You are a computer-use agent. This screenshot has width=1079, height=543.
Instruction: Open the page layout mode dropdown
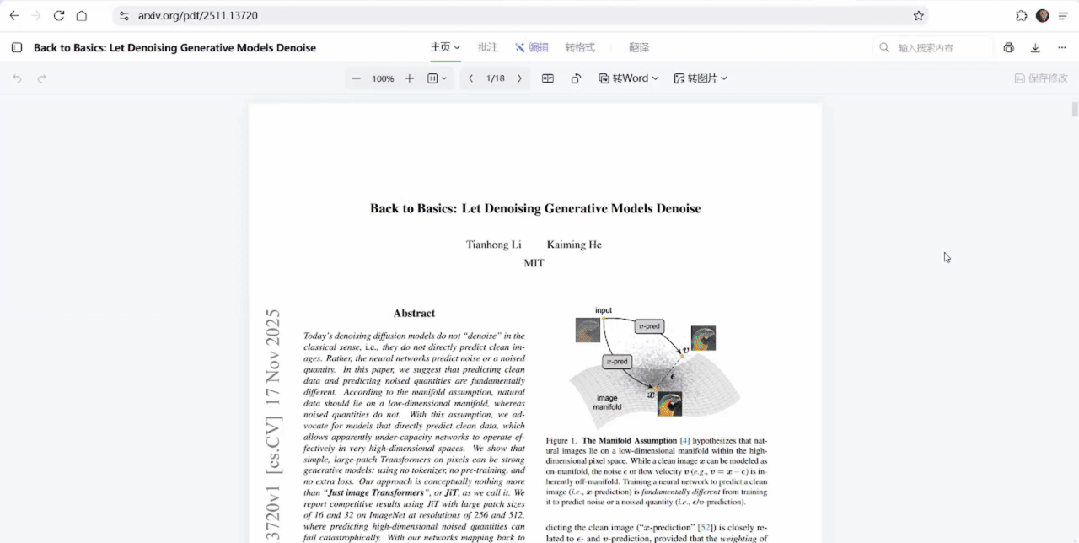point(437,78)
